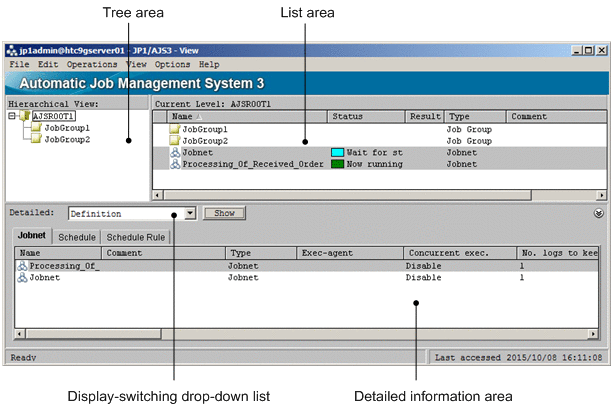This screenshot has height=408, width=615.
Task: Click the detail area horizontal scrollbar thumb
Action: coord(93,334)
